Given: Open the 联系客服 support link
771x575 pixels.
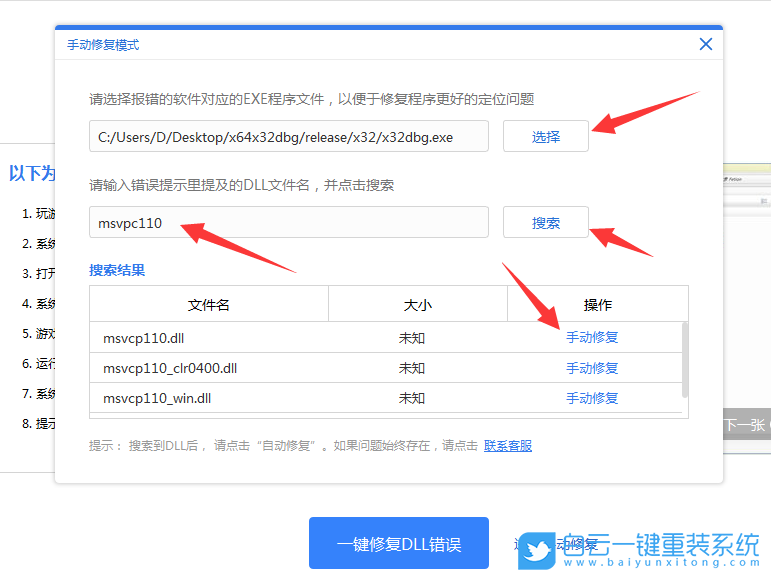Looking at the screenshot, I should click(x=508, y=446).
